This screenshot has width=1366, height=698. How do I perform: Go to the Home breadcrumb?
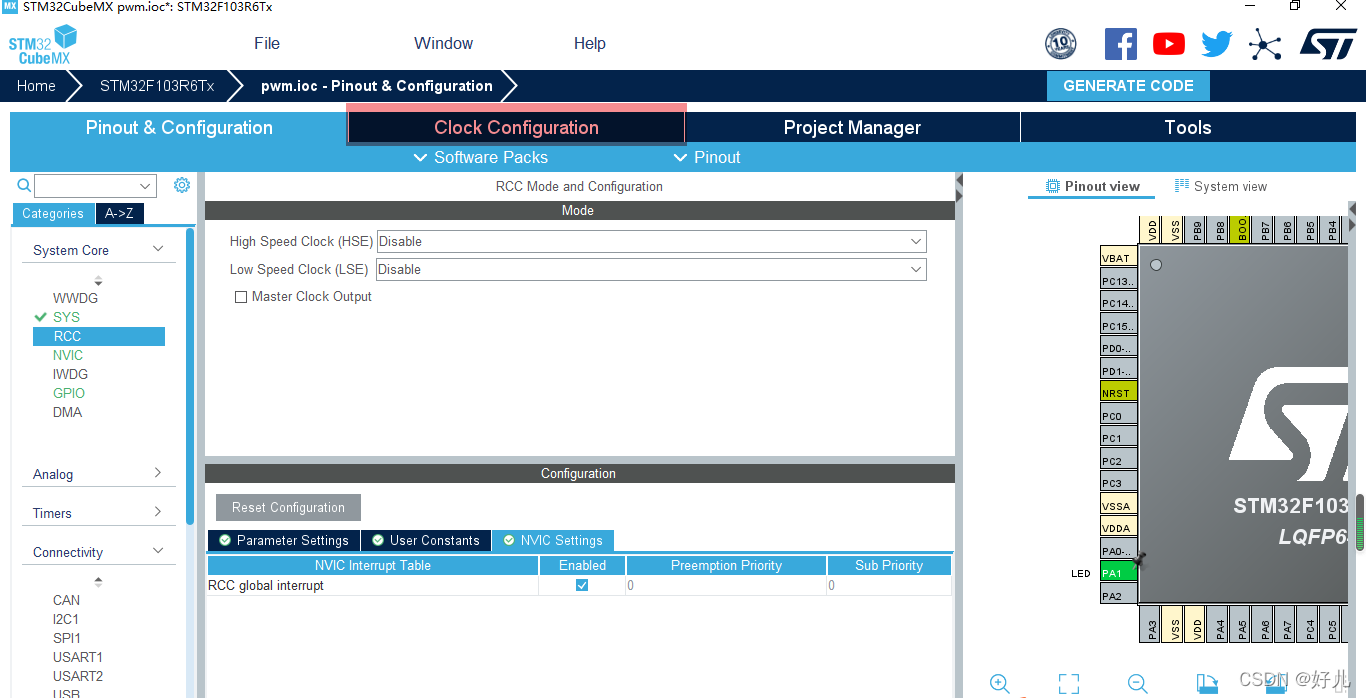[36, 86]
